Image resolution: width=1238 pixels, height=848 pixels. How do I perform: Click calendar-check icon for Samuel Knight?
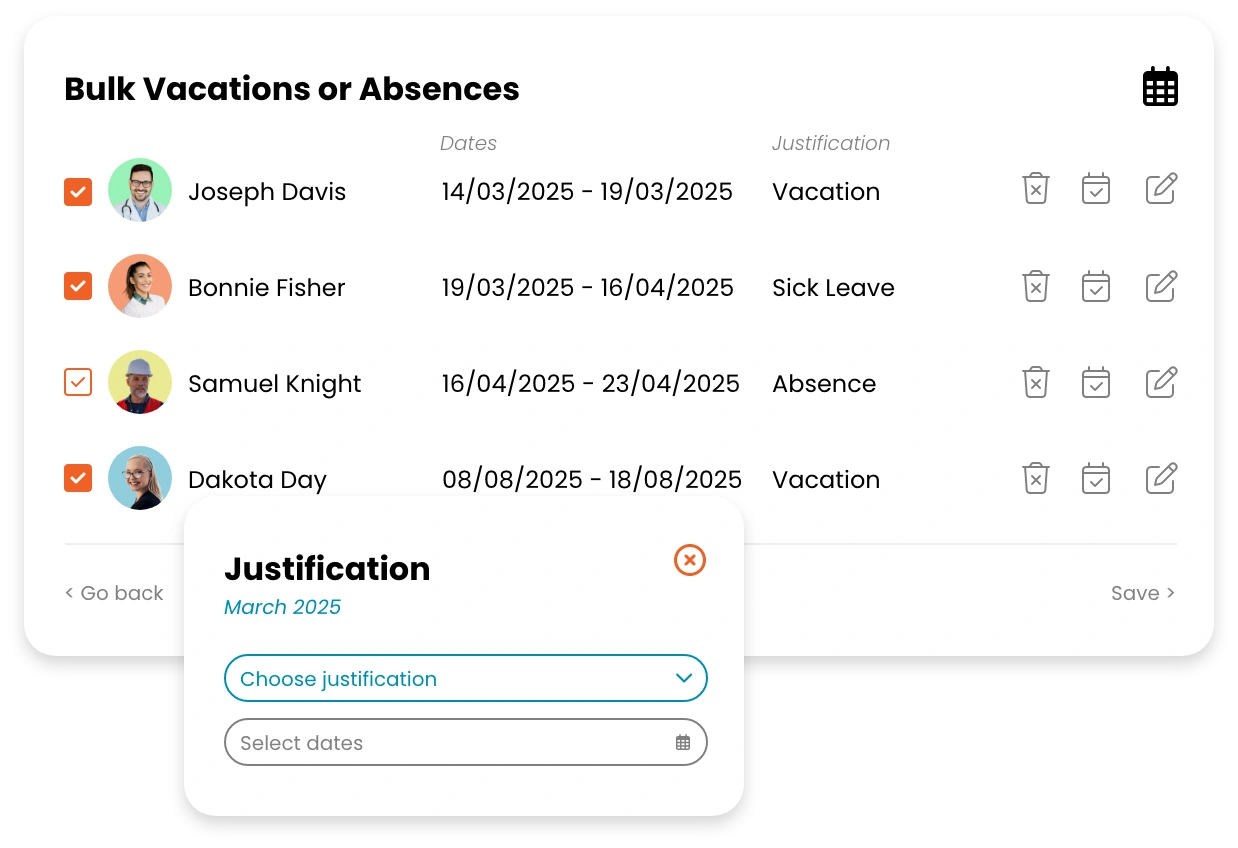(1096, 382)
